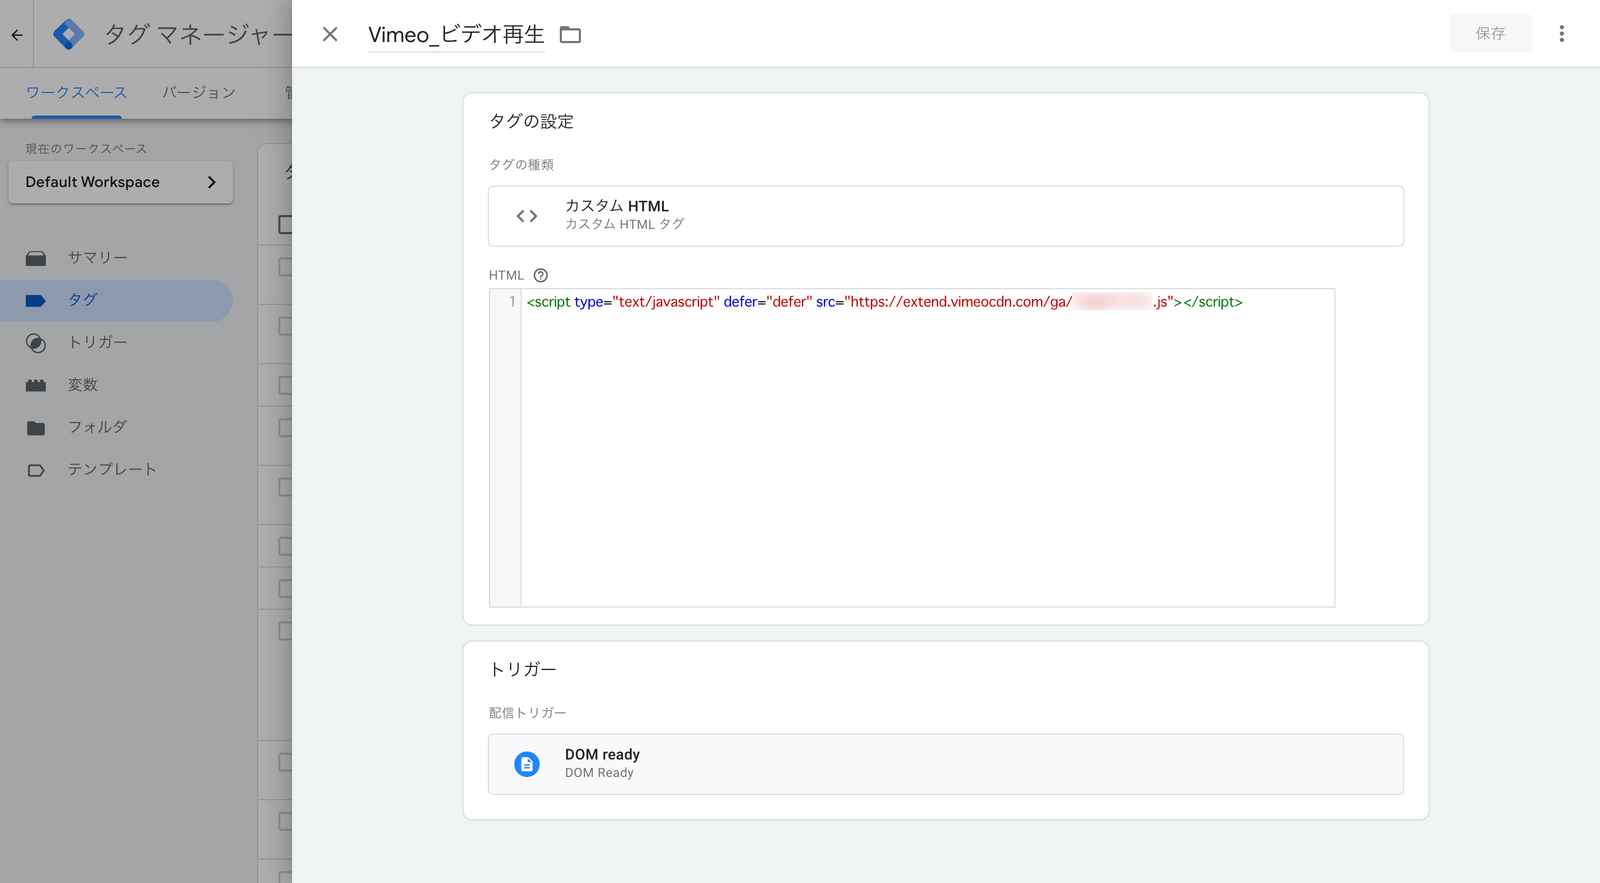Image resolution: width=1600 pixels, height=883 pixels.
Task: Click the 配信トリガー label
Action: pyautogui.click(x=527, y=713)
